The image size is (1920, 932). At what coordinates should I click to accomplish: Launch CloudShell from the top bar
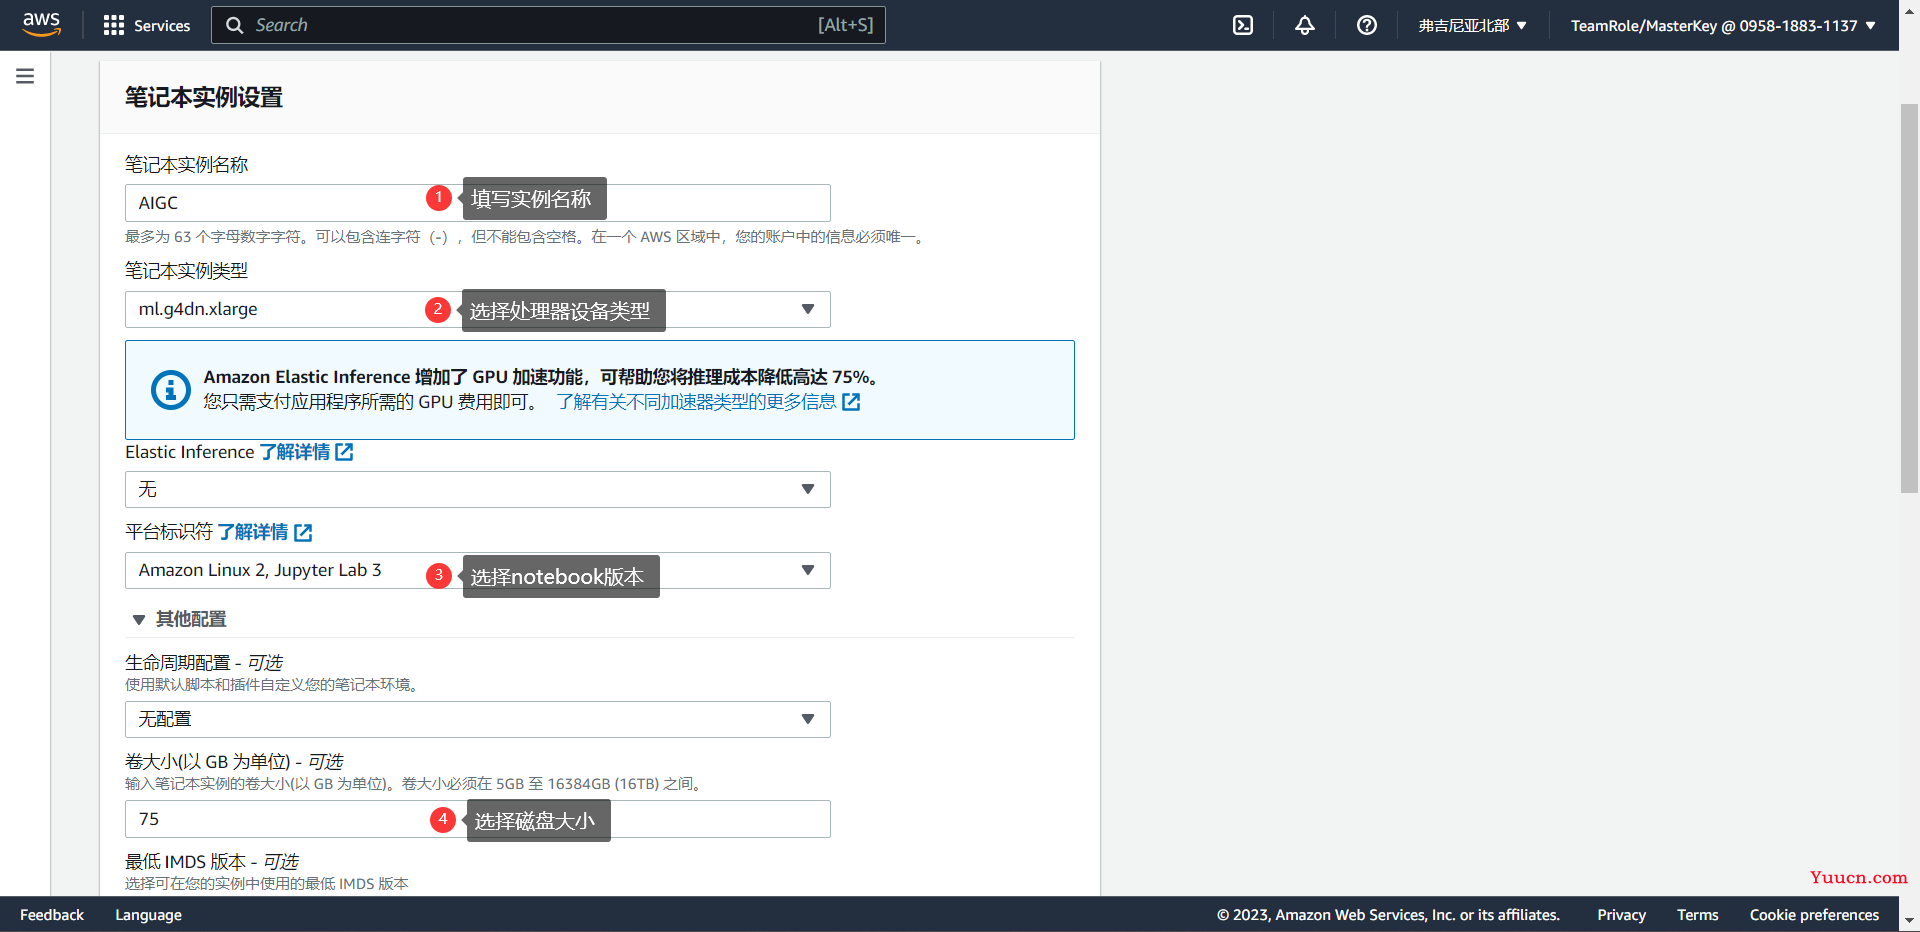pyautogui.click(x=1242, y=25)
